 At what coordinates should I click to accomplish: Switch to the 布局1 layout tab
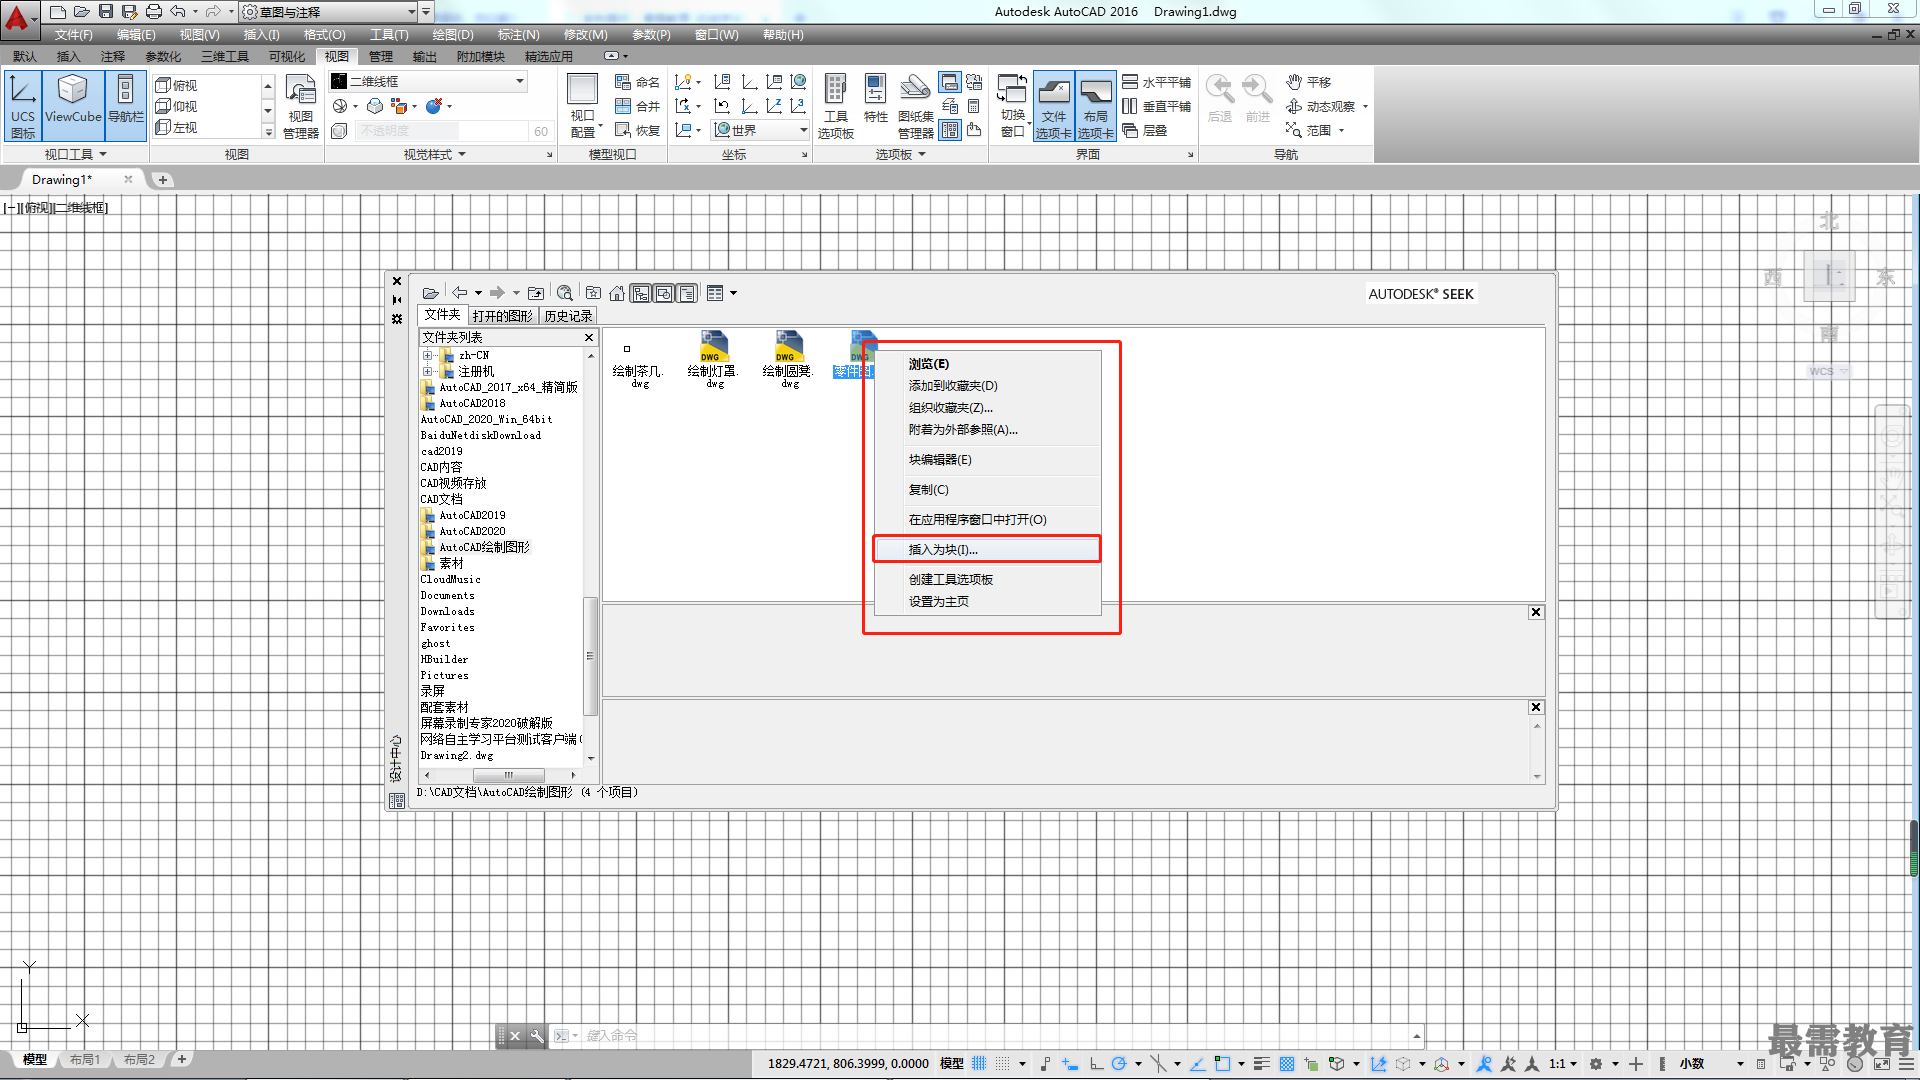(x=85, y=1059)
